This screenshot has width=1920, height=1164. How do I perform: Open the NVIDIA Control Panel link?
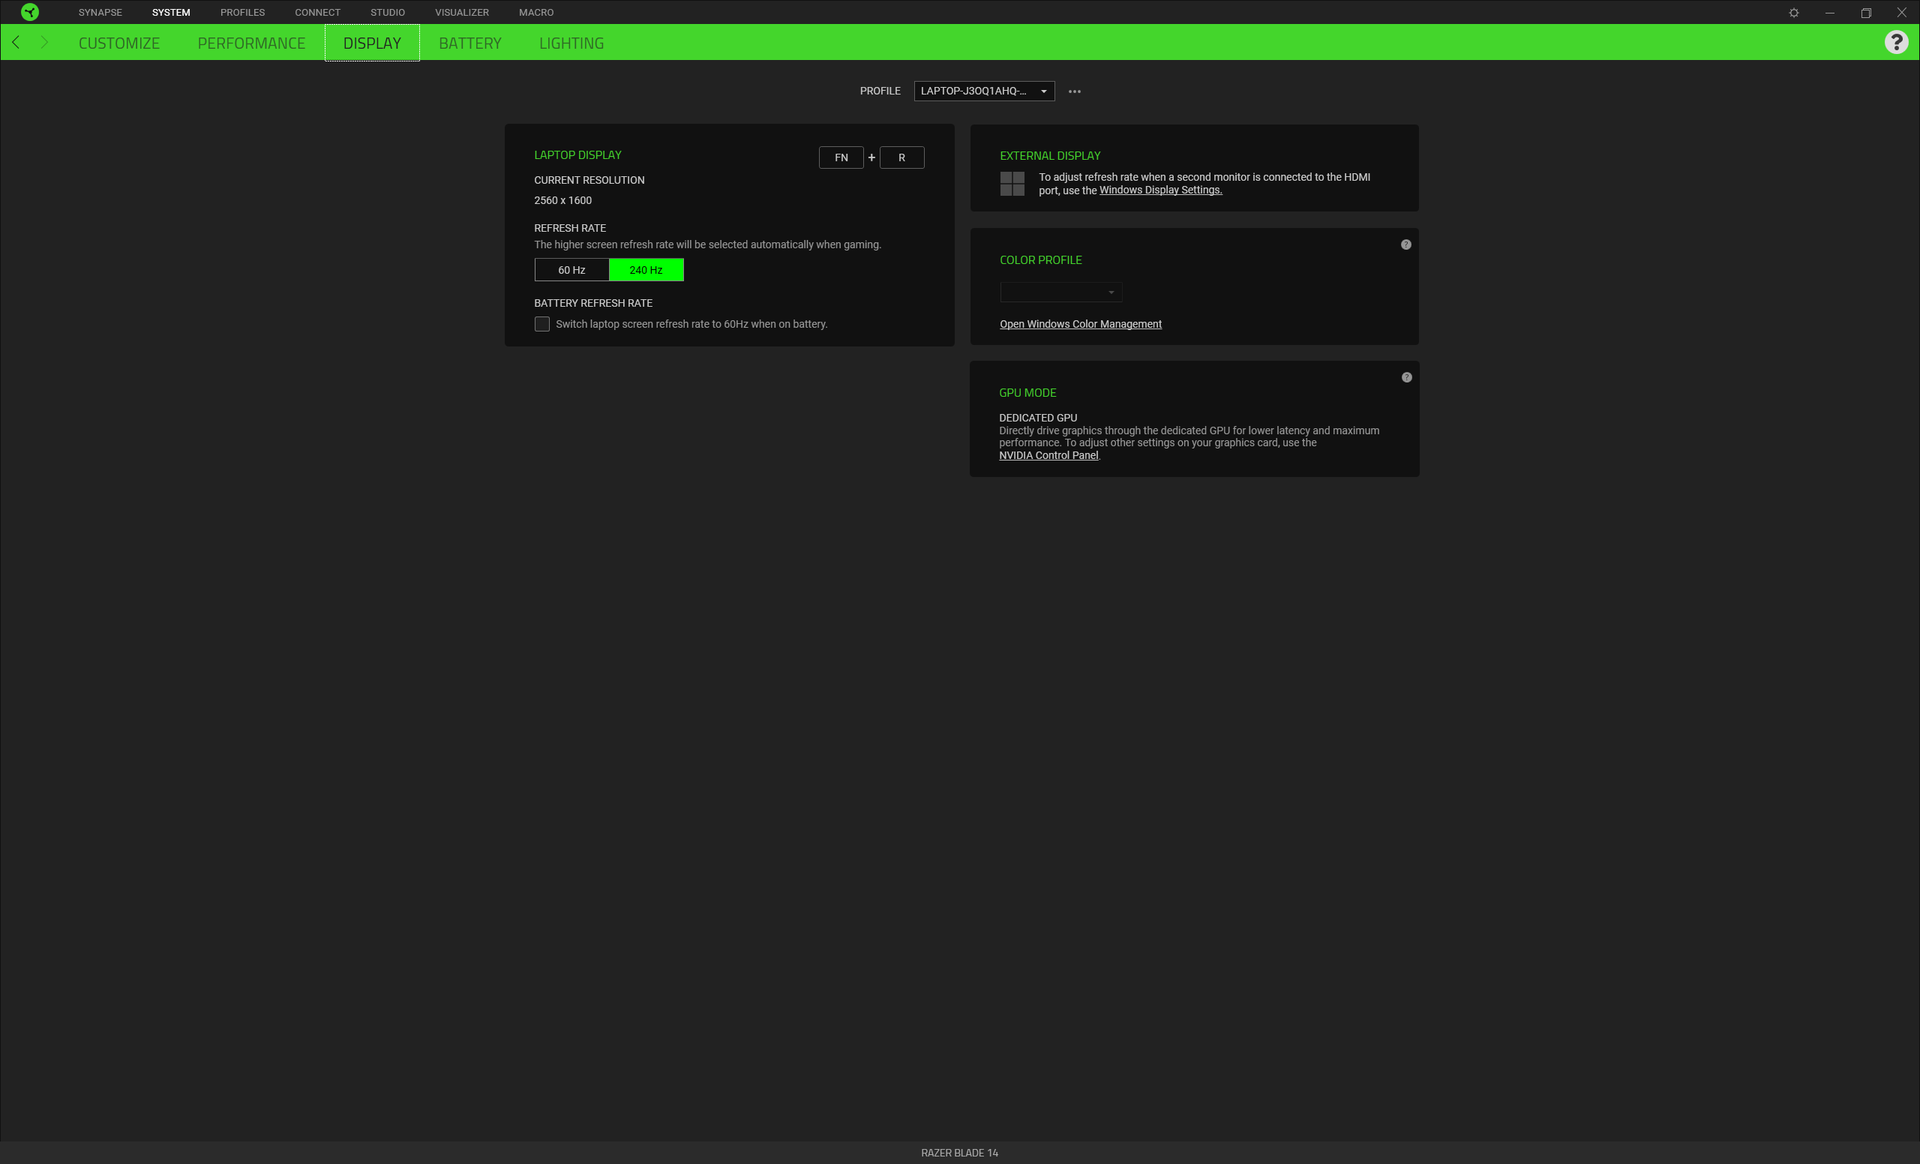pos(1048,456)
